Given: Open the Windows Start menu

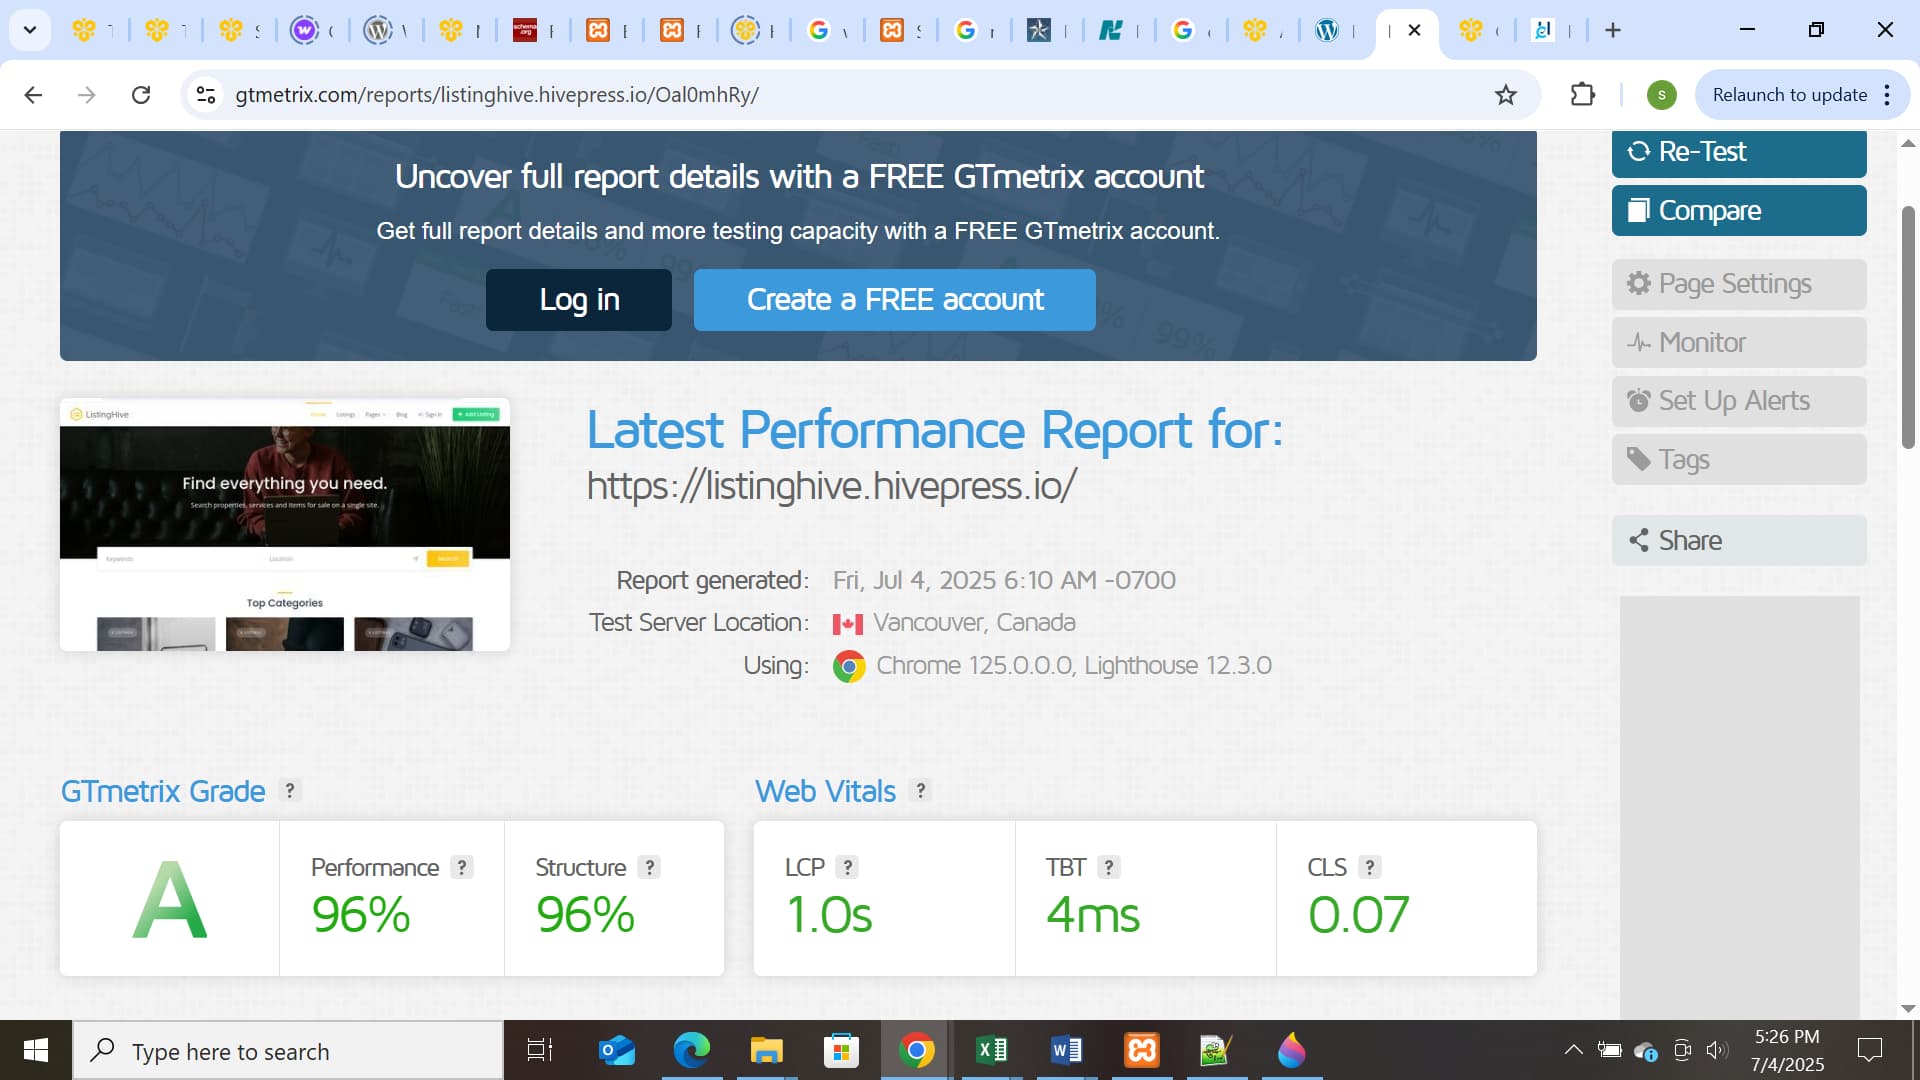Looking at the screenshot, I should 36,1051.
